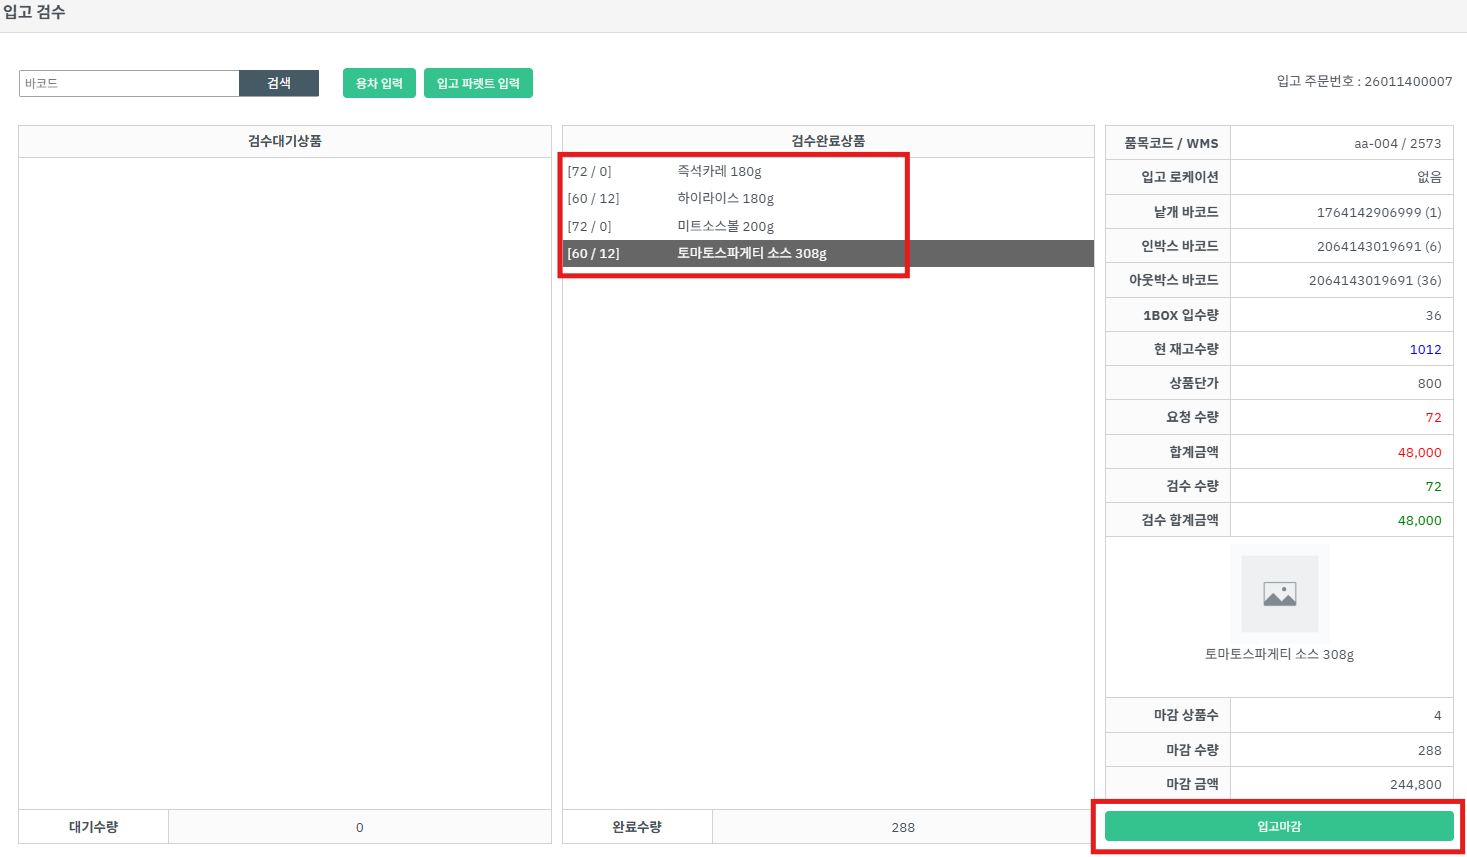This screenshot has height=857, width=1467.
Task: Click the 검수대기상품 panel header
Action: (285, 141)
